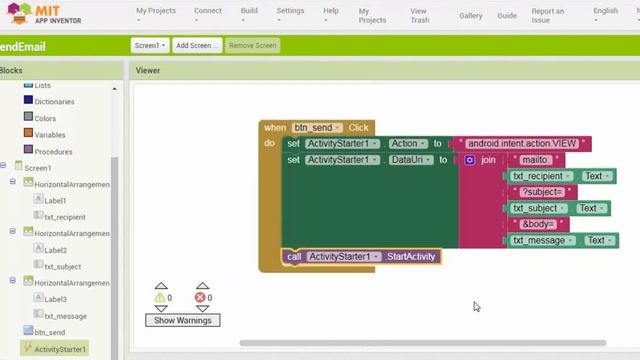The image size is (640, 360).
Task: Open the English language menu
Action: tap(605, 15)
